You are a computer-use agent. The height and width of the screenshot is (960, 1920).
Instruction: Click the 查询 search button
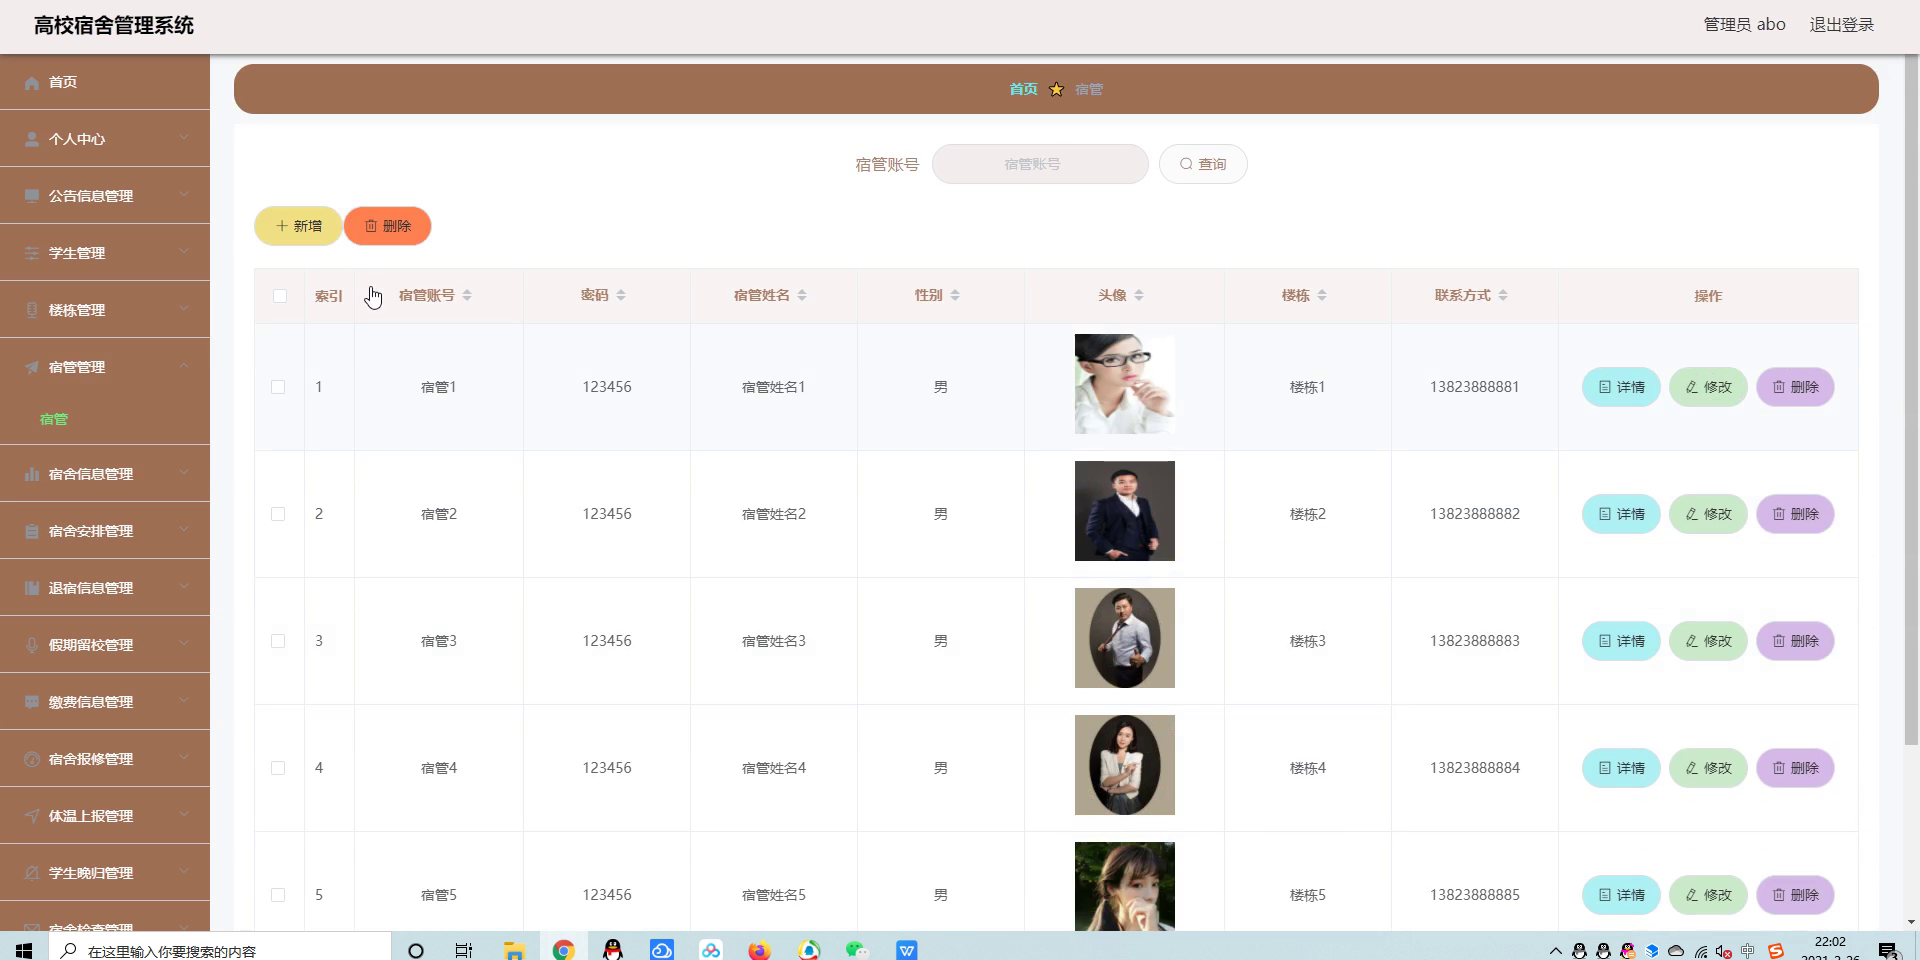coord(1203,164)
